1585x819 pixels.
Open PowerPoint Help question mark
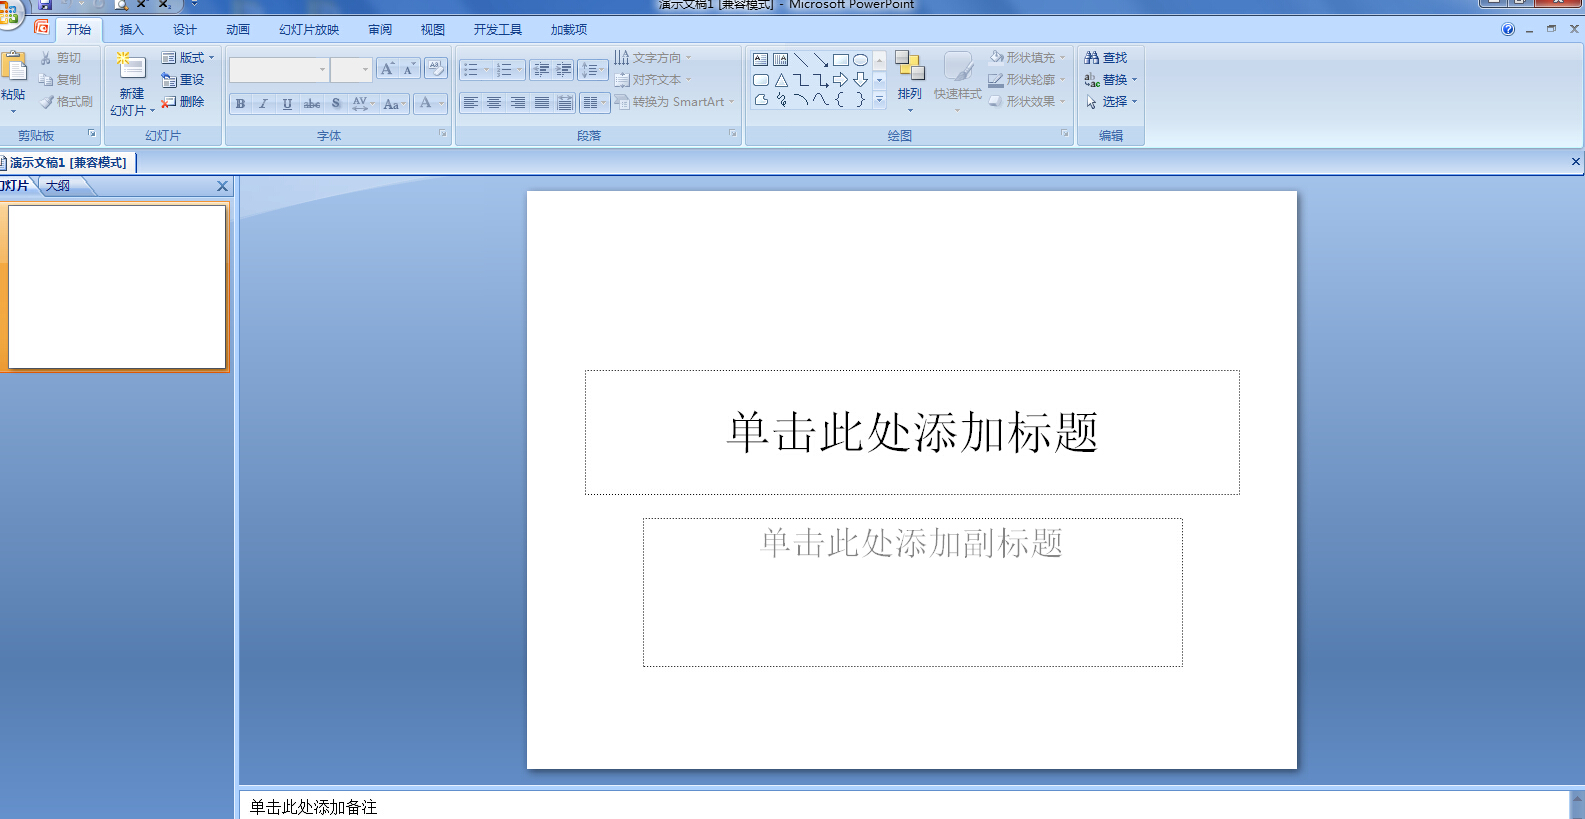tap(1508, 29)
